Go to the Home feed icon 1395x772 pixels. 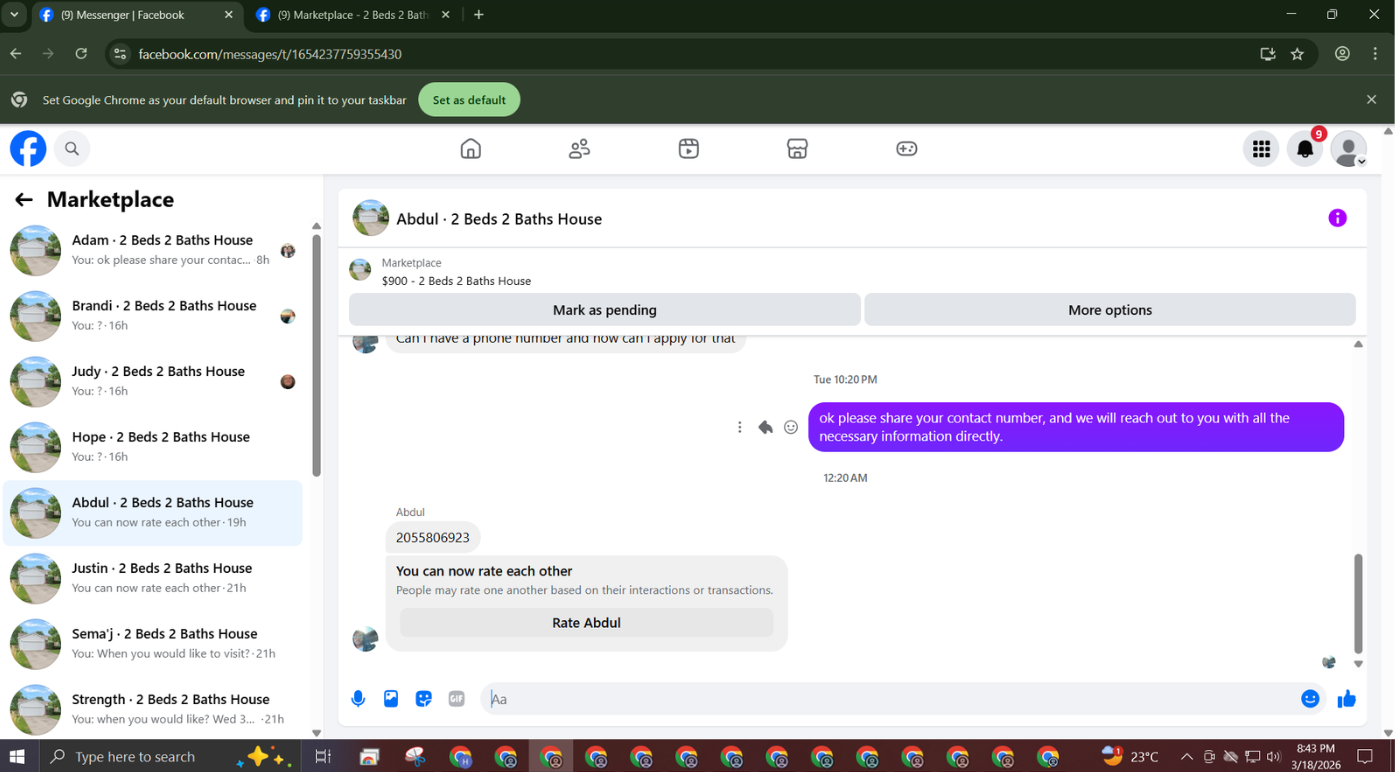(471, 149)
